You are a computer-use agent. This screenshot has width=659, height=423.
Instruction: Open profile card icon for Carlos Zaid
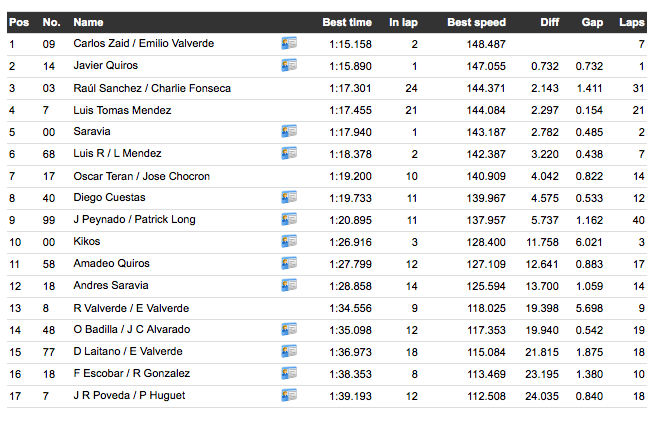click(289, 44)
